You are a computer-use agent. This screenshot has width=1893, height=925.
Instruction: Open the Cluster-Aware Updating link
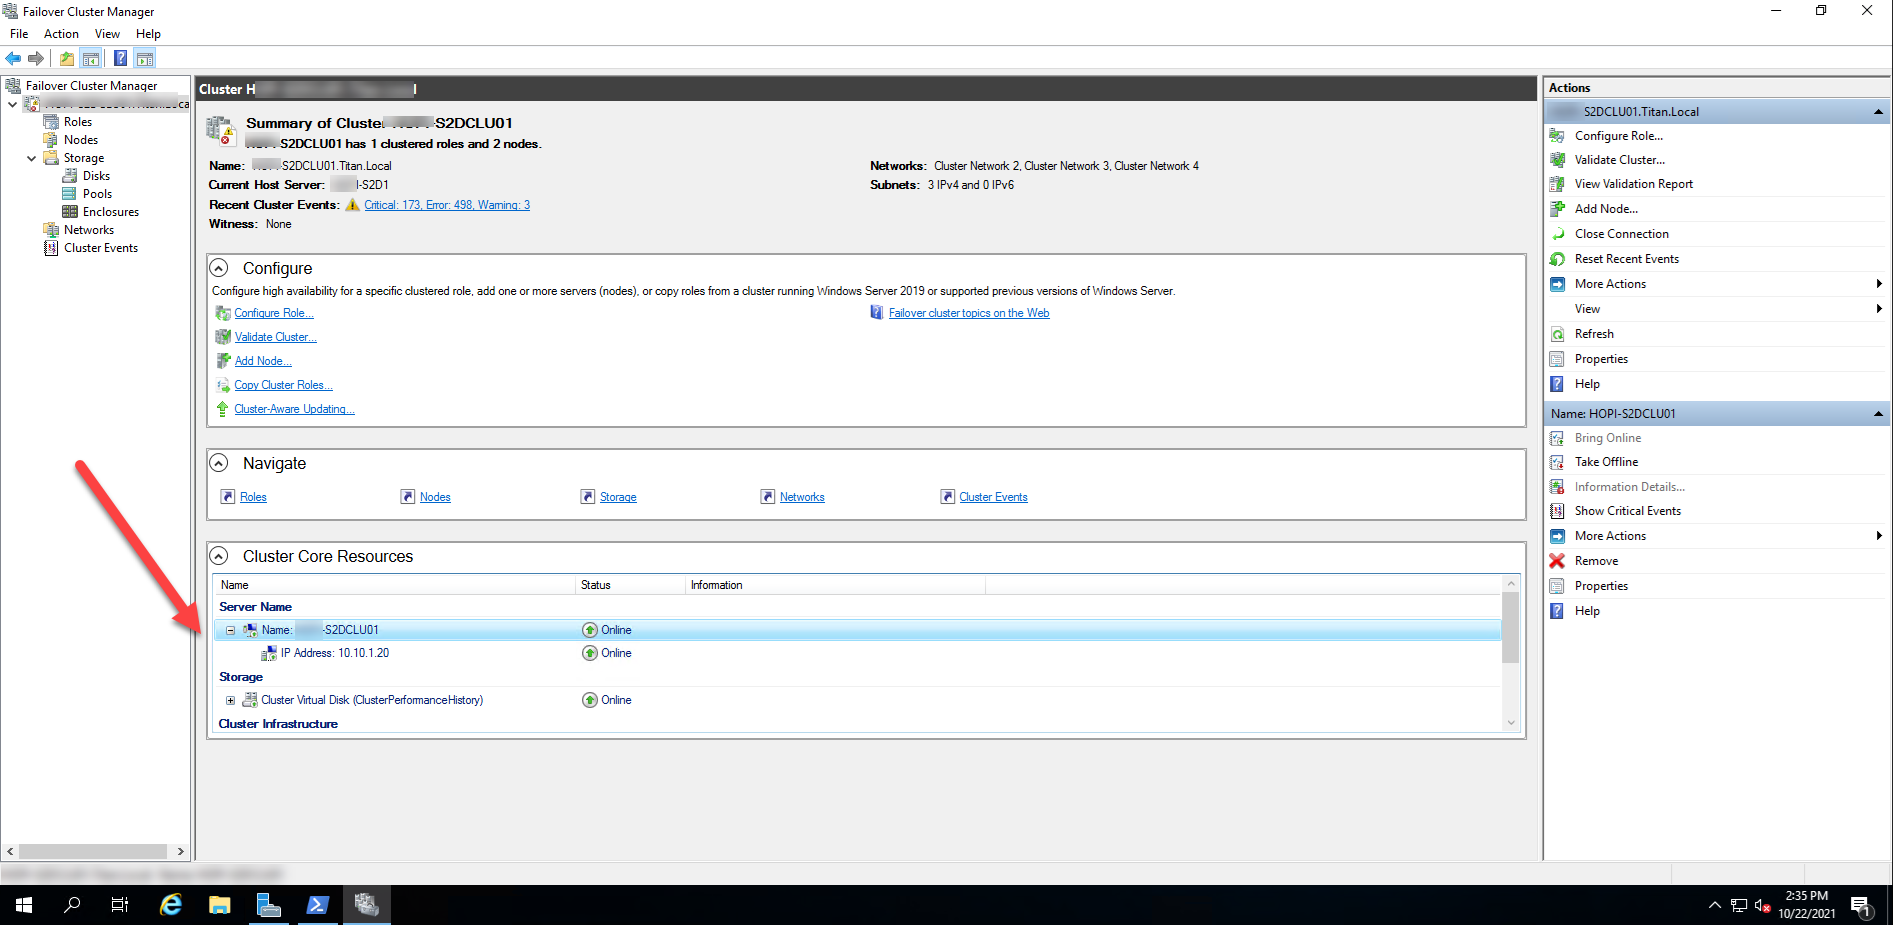tap(294, 409)
